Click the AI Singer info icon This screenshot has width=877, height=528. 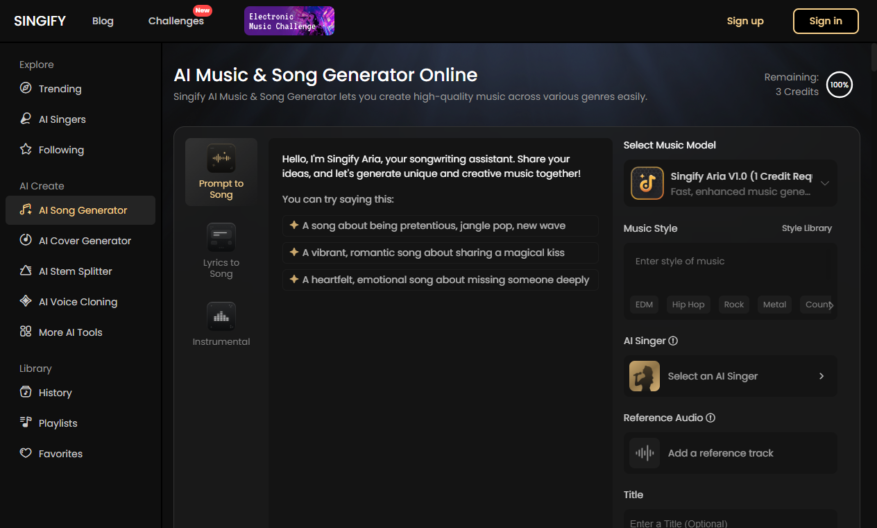point(673,341)
